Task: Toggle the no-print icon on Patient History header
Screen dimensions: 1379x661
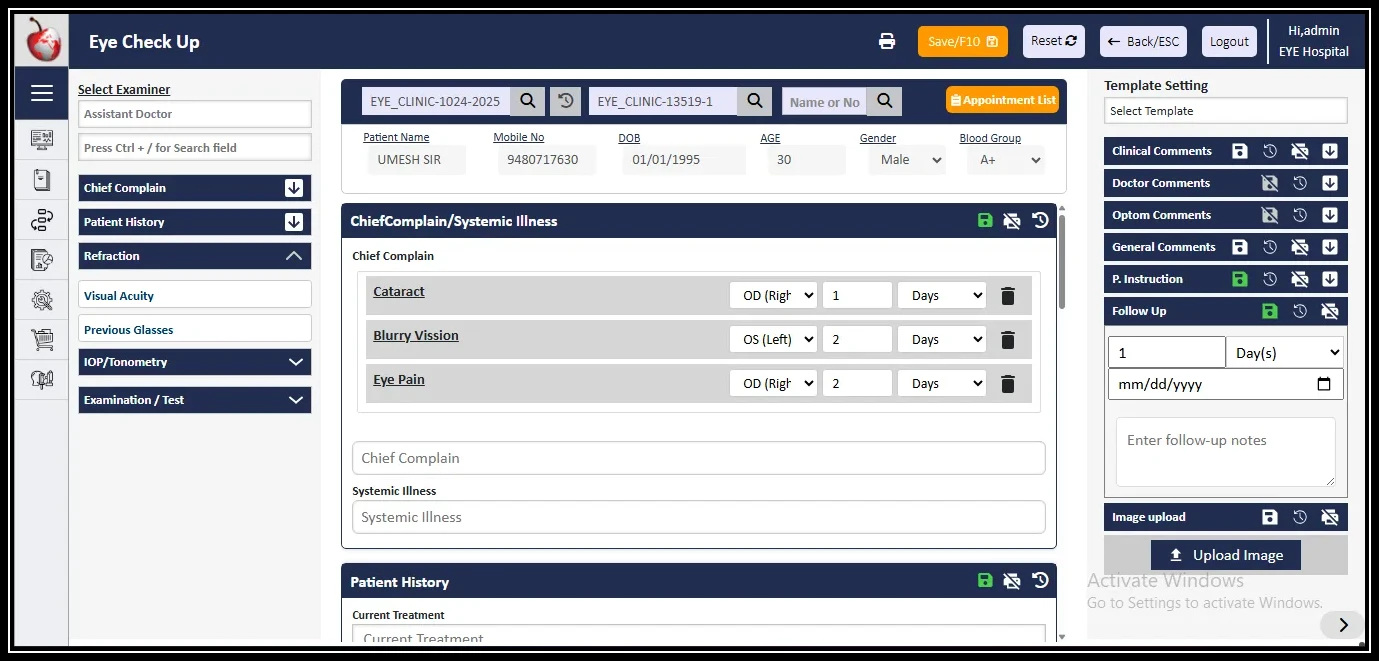Action: click(1011, 580)
